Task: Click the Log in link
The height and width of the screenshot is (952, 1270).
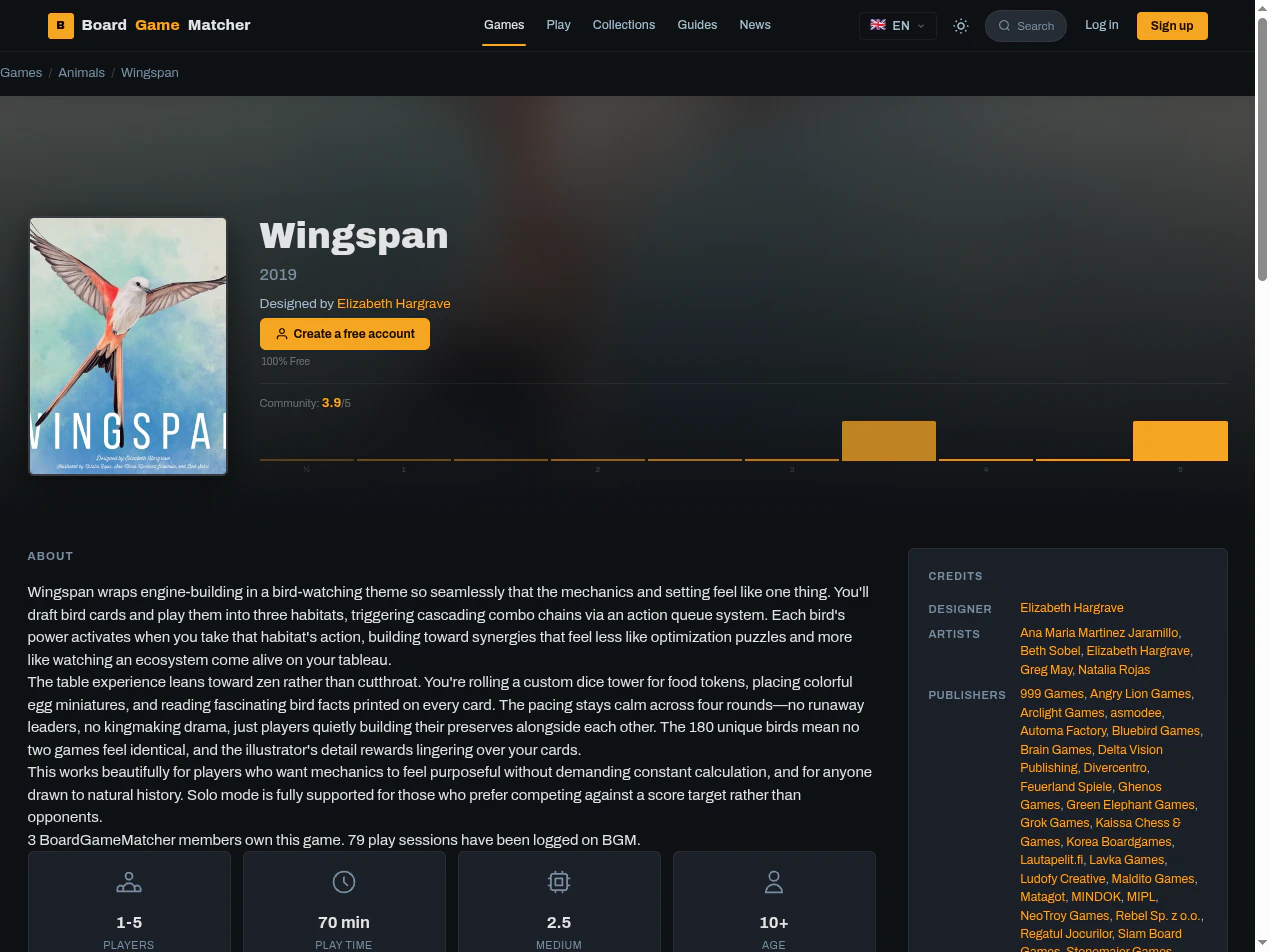Action: (1102, 25)
